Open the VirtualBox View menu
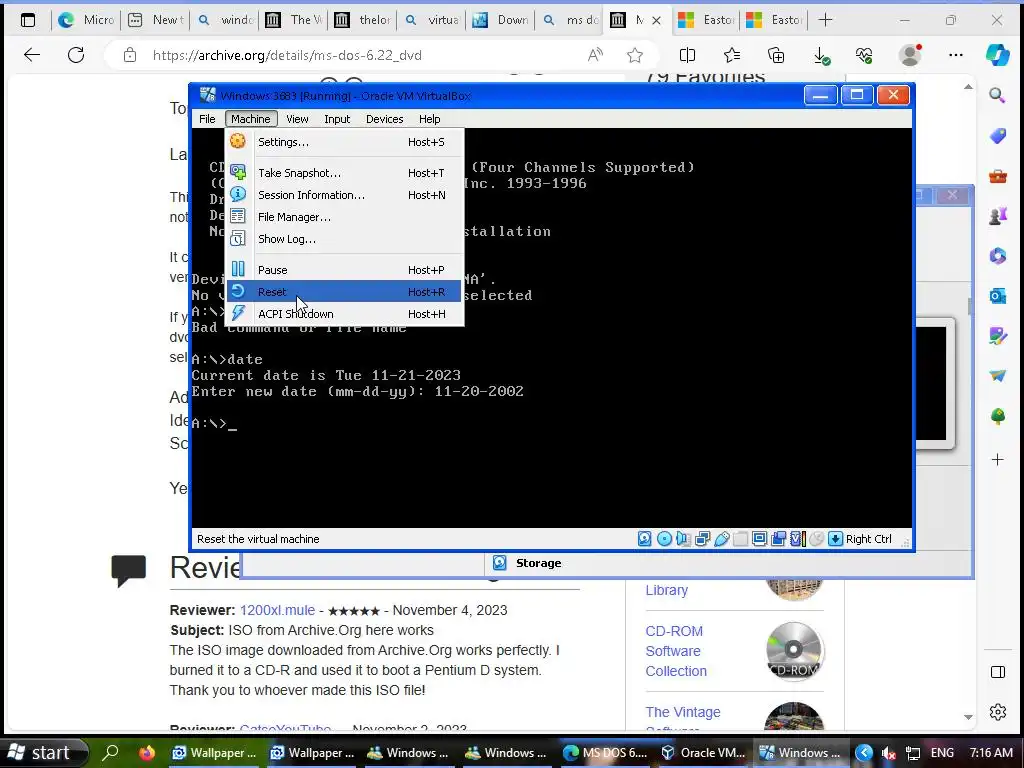This screenshot has width=1024, height=768. [x=297, y=119]
